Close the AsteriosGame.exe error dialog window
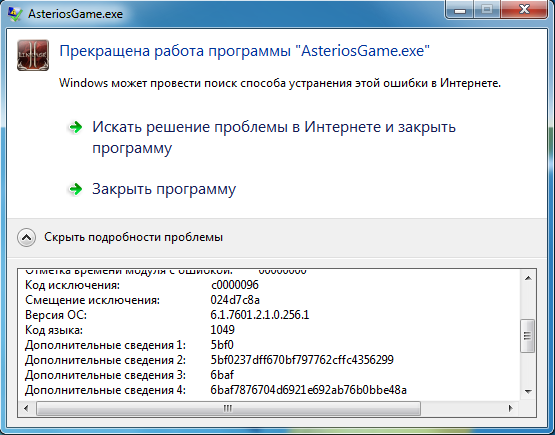 click(524, 10)
